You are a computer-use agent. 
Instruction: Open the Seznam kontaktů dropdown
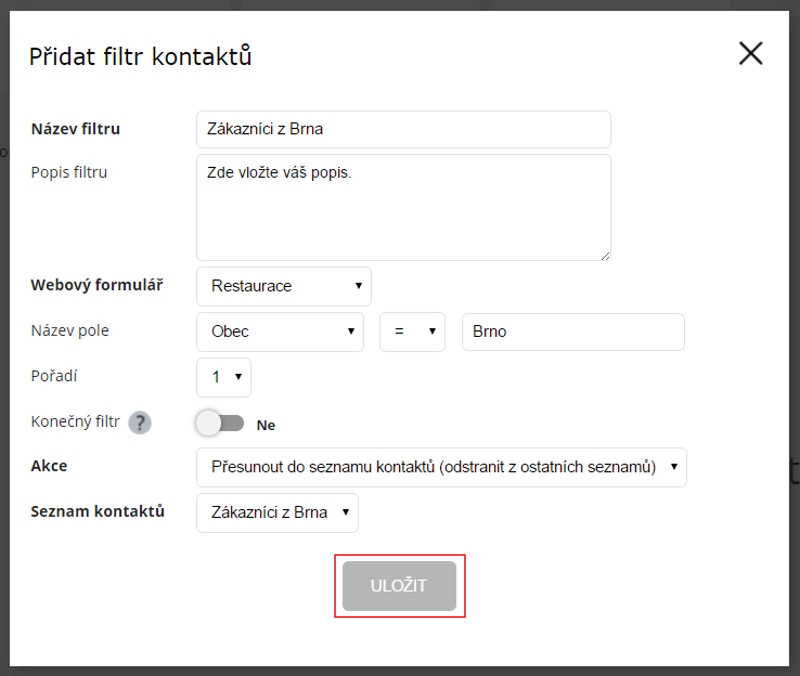tap(277, 512)
